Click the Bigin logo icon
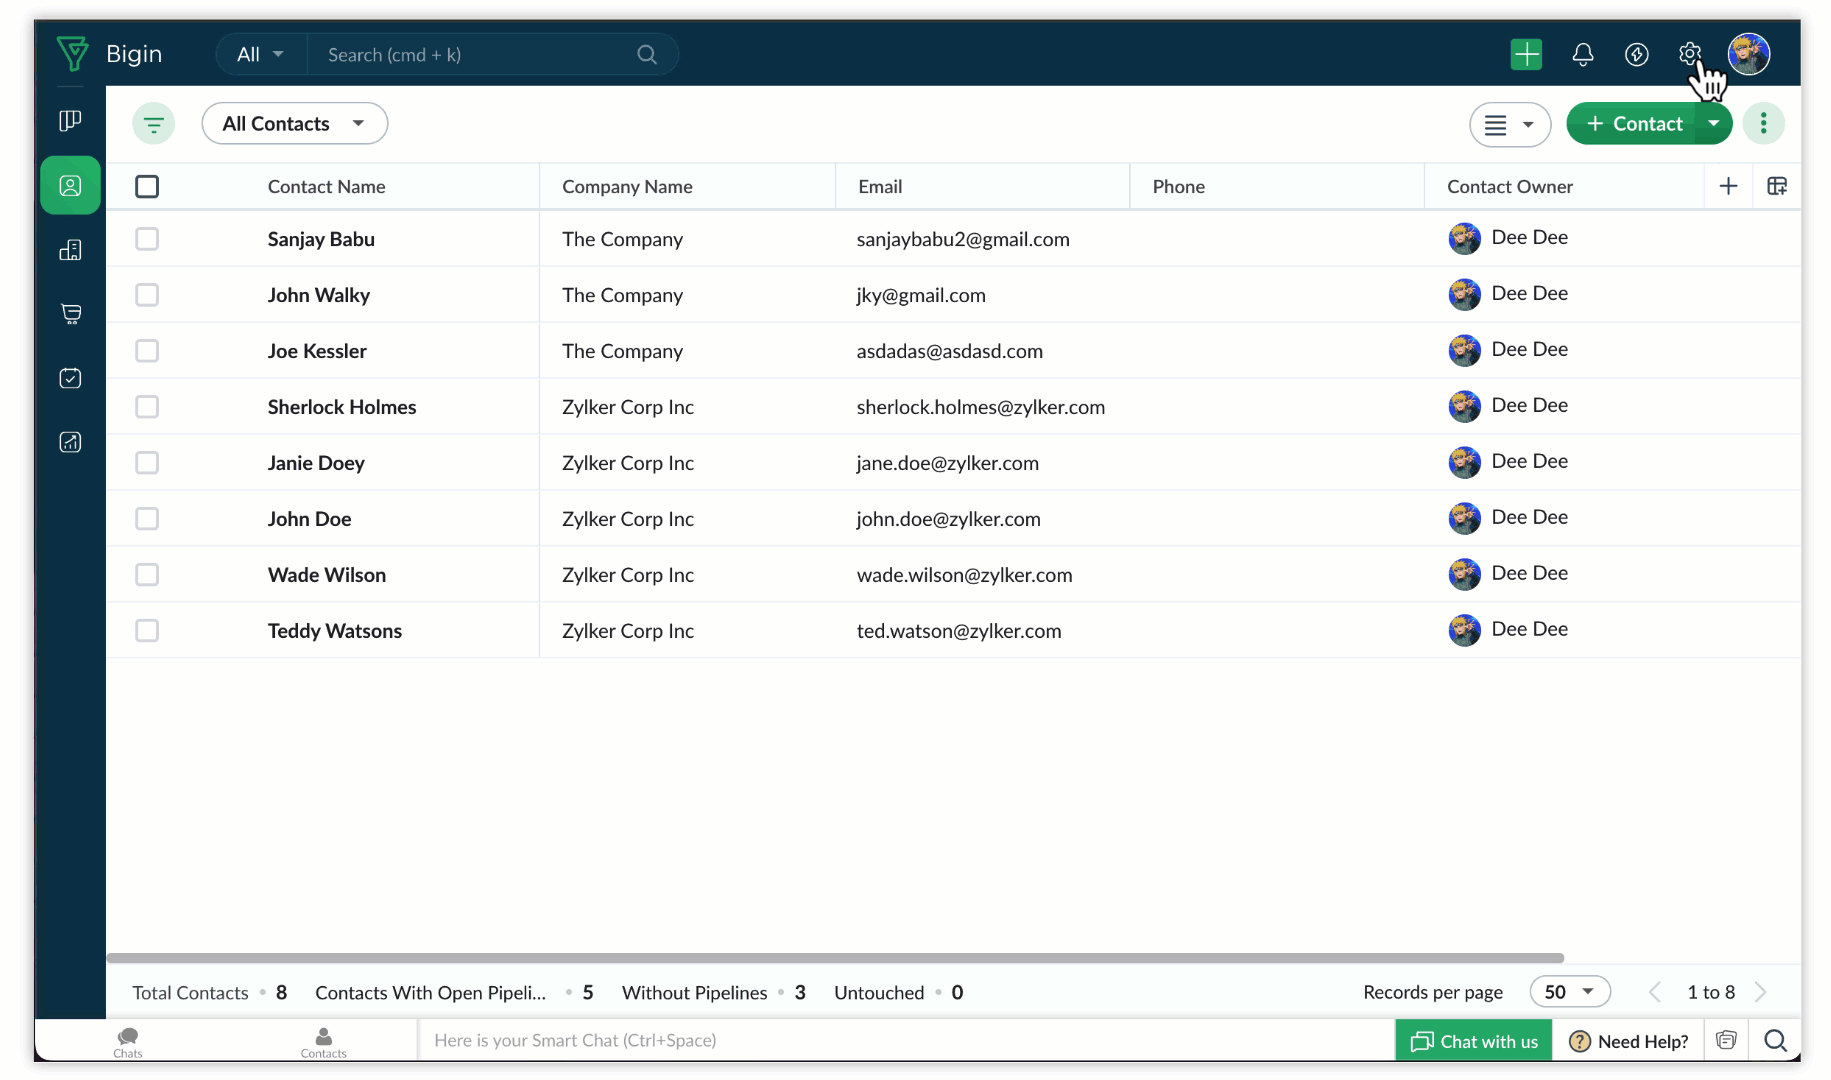 (73, 54)
